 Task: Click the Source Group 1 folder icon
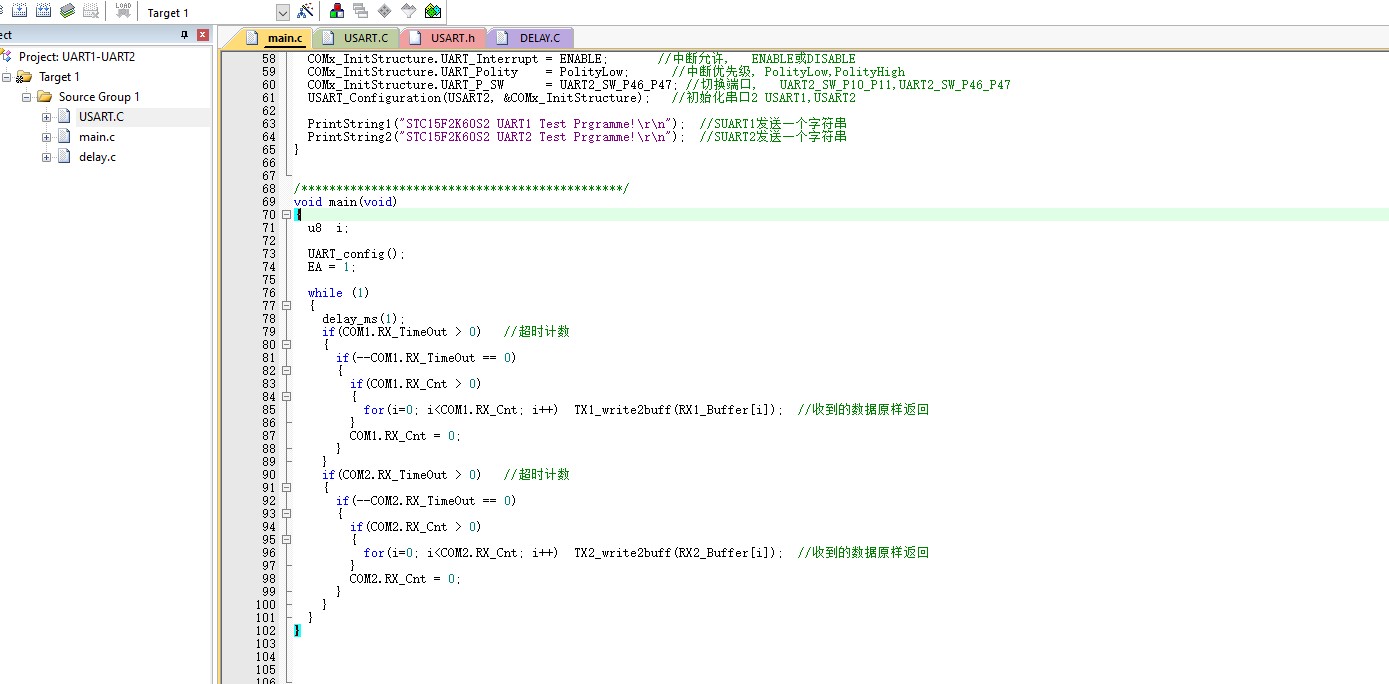click(44, 97)
